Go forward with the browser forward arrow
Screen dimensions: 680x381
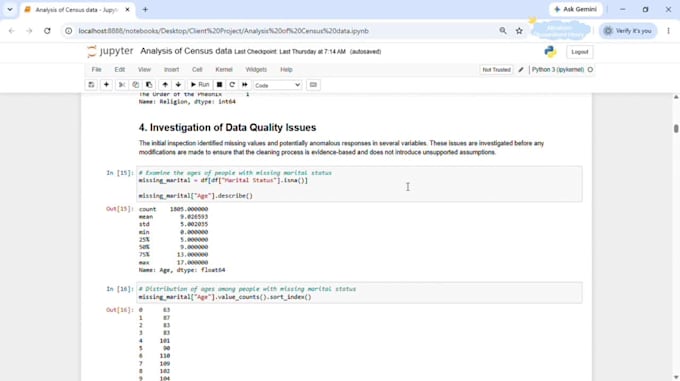(x=29, y=31)
